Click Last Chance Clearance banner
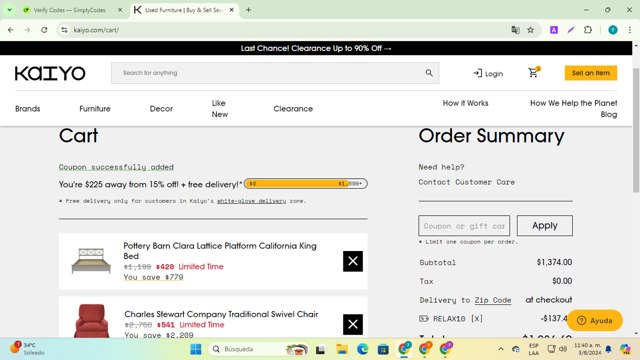 pyautogui.click(x=316, y=48)
